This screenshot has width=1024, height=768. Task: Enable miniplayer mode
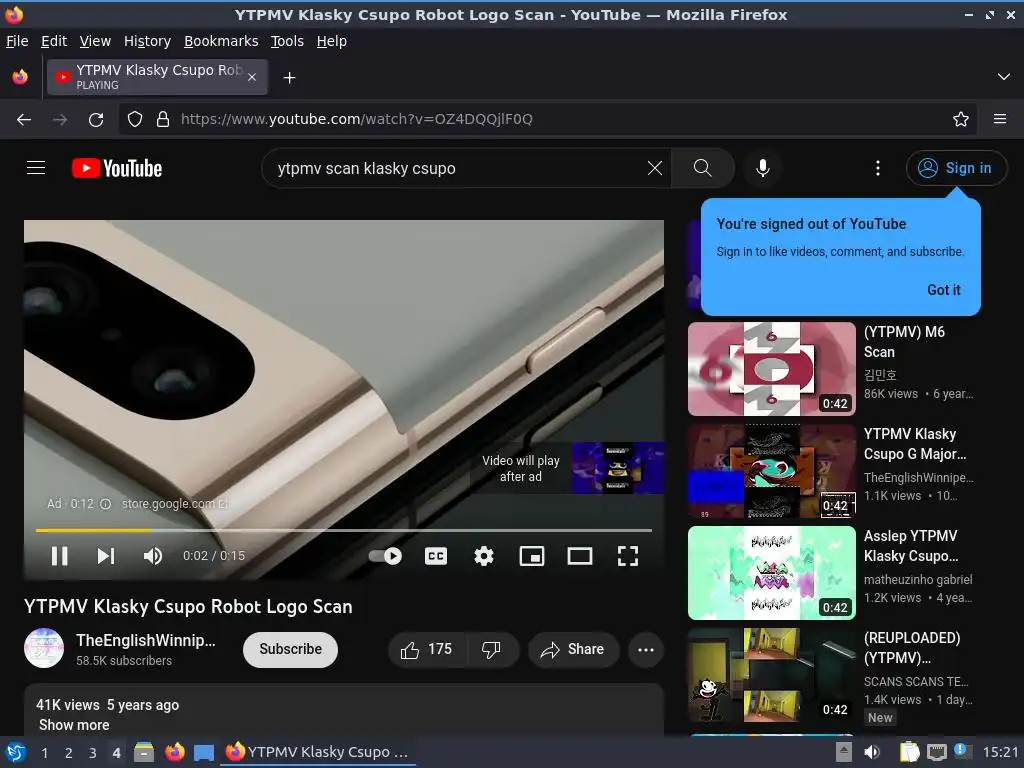(x=532, y=556)
